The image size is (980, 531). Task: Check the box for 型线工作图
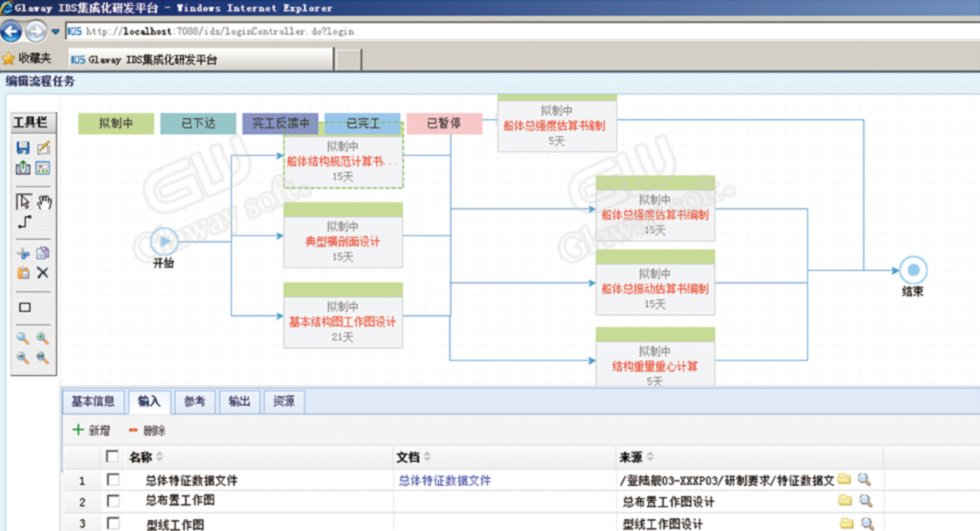[x=113, y=523]
